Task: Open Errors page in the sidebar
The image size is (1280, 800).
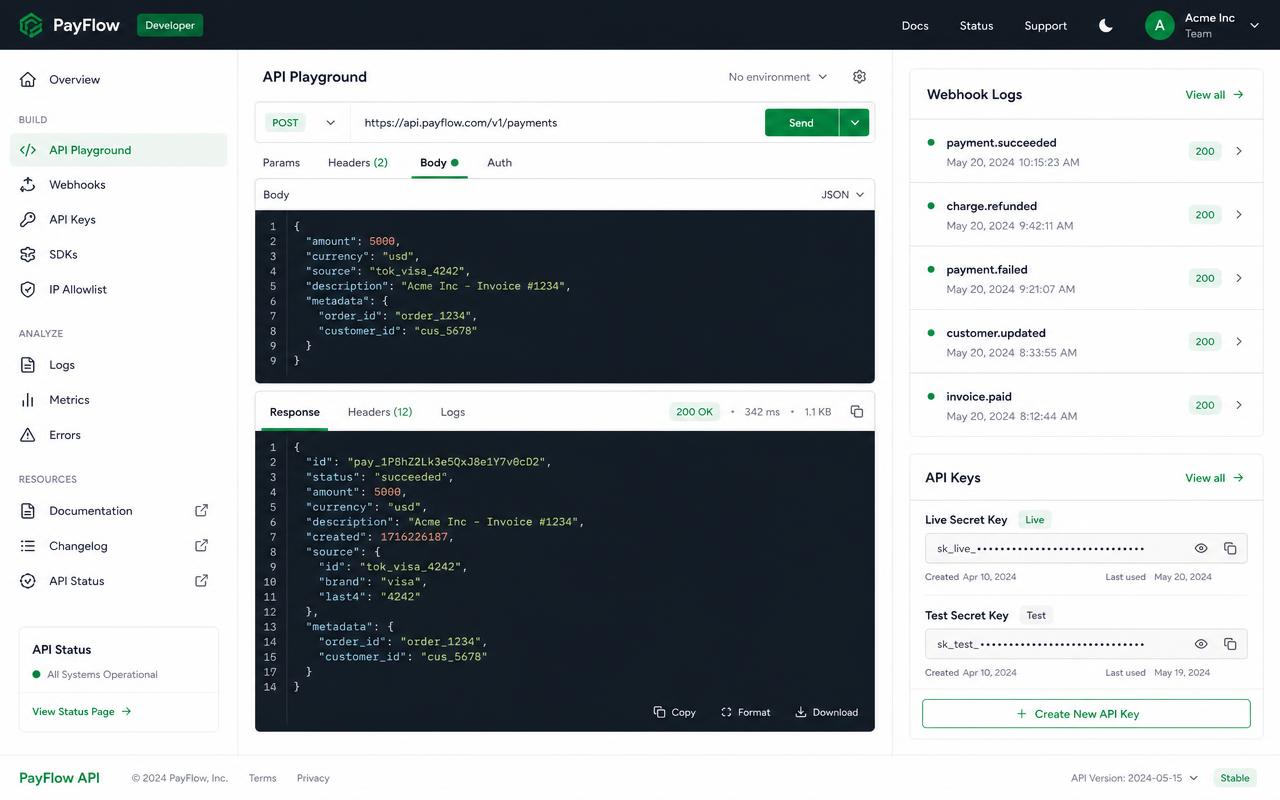Action: [118, 435]
